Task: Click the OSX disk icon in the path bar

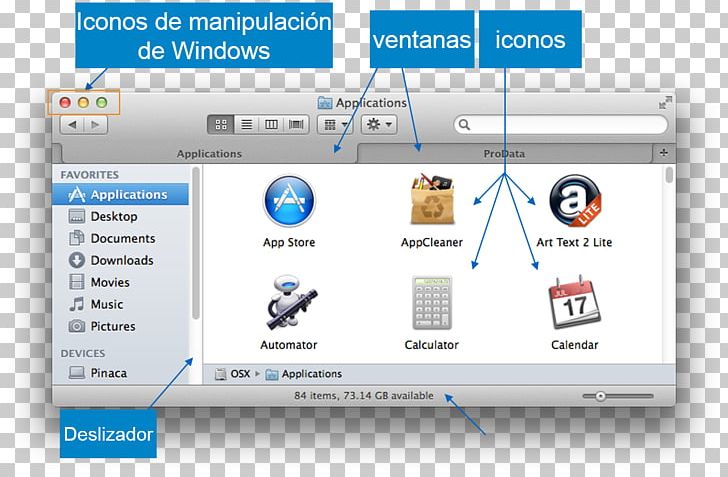Action: 221,374
